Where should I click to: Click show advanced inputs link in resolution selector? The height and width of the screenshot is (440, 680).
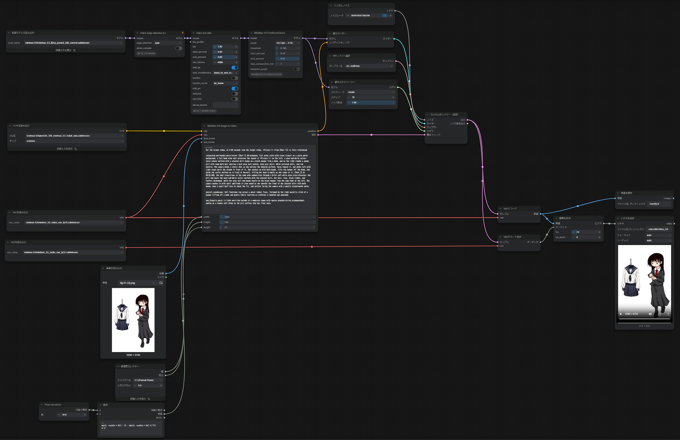[140, 399]
